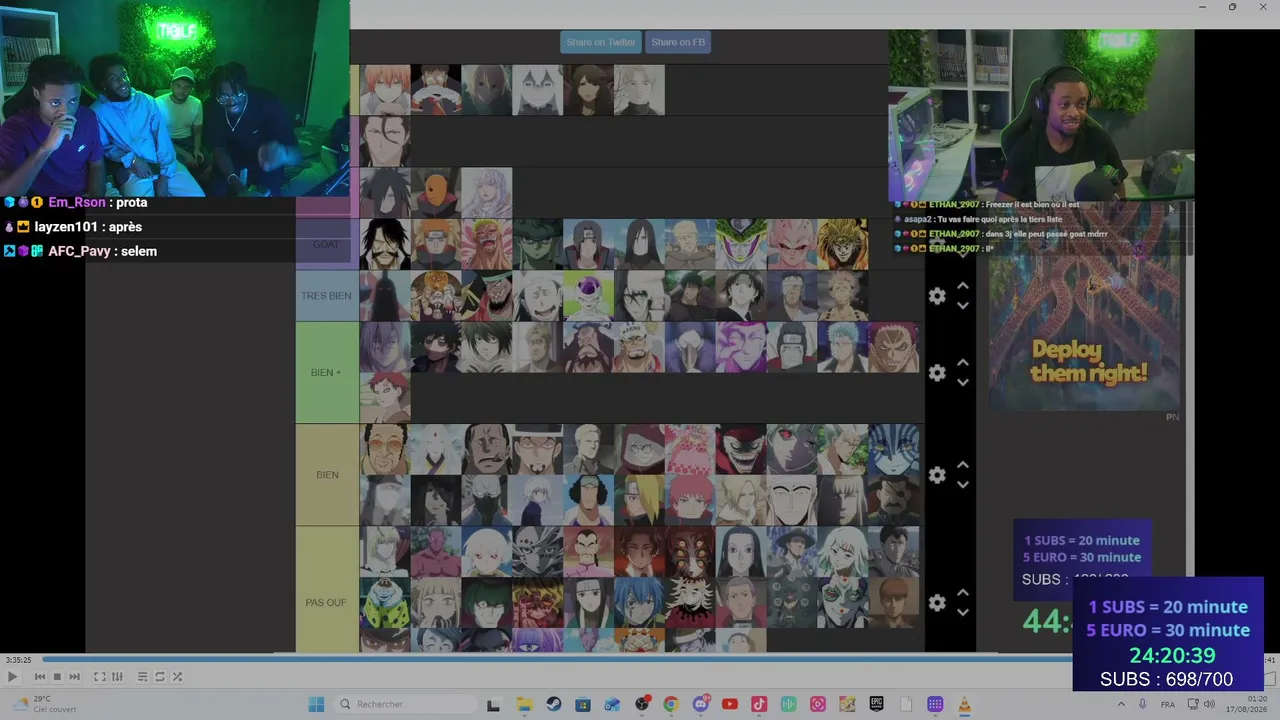Move PAS OUF row up
The width and height of the screenshot is (1280, 720).
962,593
